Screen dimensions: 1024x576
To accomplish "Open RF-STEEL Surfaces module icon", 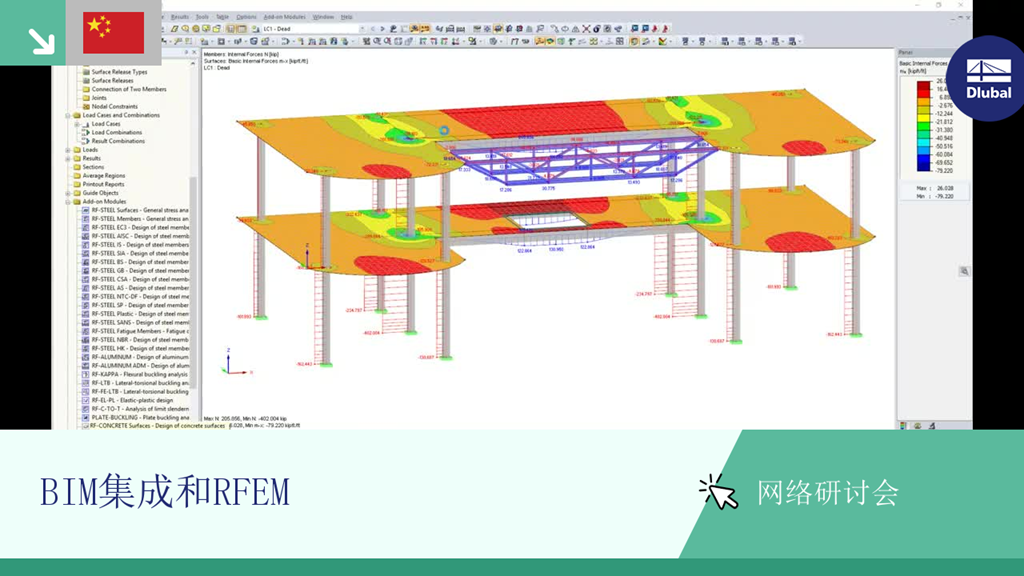I will pos(86,210).
